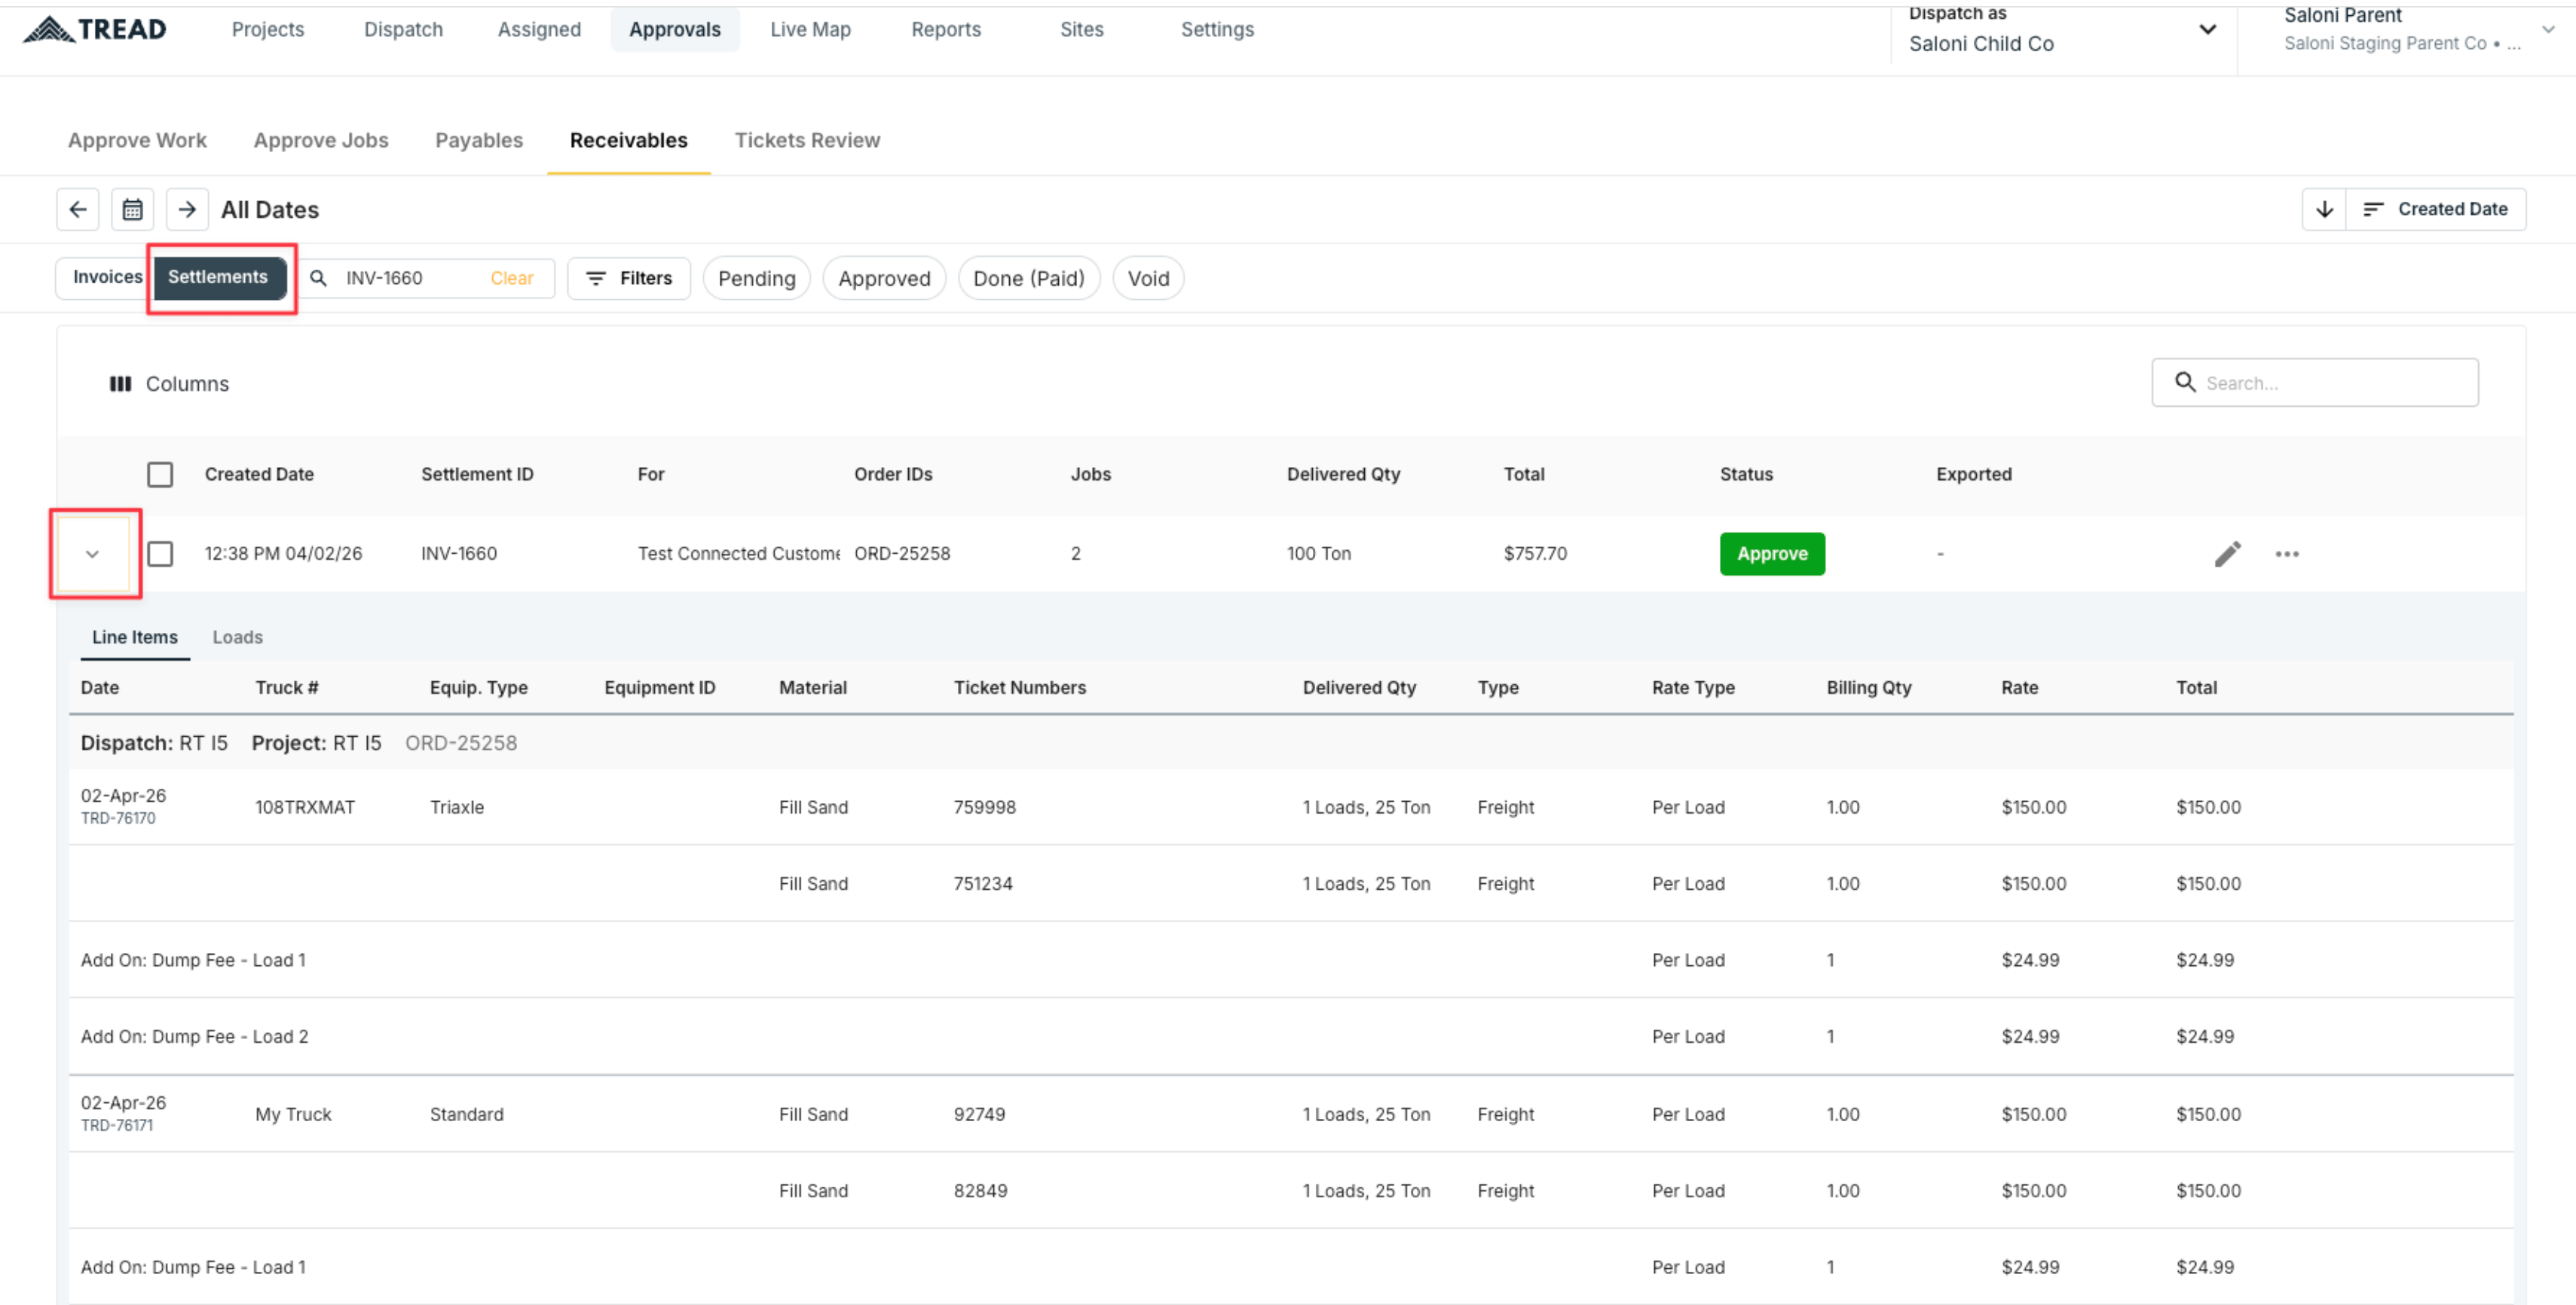
Task: Open the Created Date sort dropdown
Action: point(2436,209)
